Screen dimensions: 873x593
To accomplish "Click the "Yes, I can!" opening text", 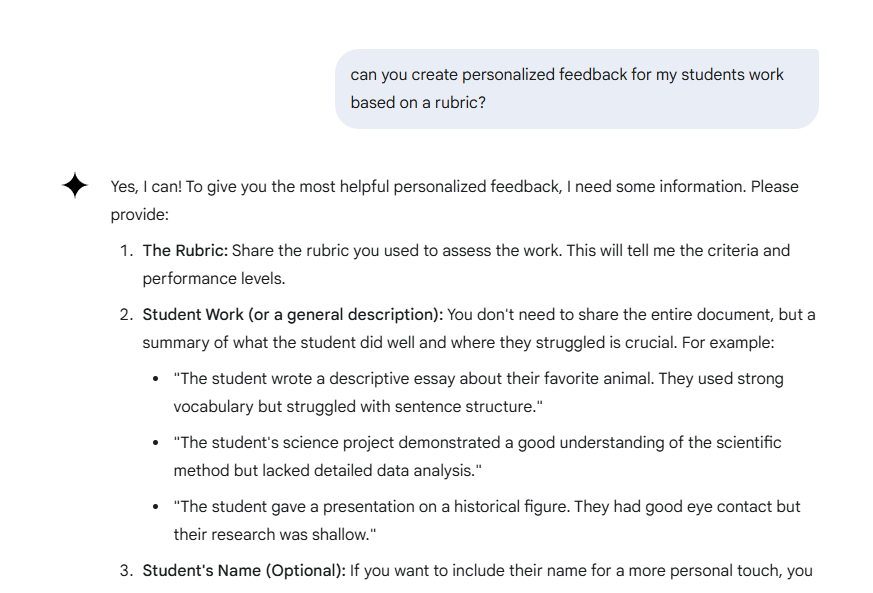I will (x=146, y=187).
